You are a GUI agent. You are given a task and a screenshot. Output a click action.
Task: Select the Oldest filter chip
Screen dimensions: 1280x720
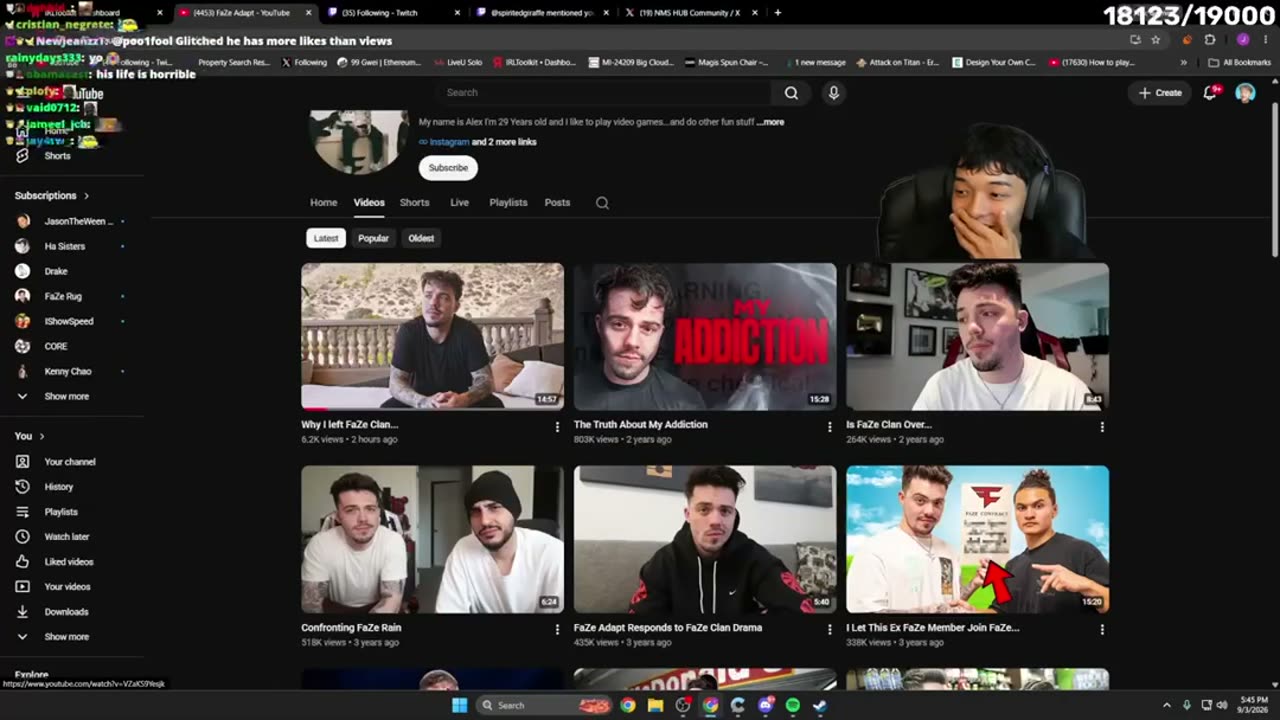[x=421, y=238]
